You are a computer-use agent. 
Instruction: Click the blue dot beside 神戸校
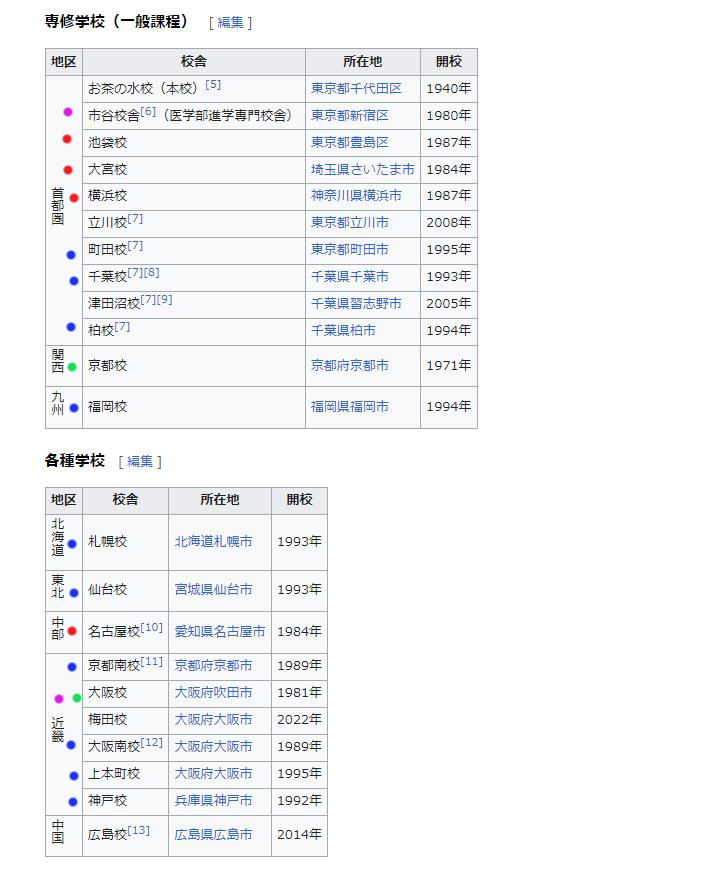click(73, 802)
